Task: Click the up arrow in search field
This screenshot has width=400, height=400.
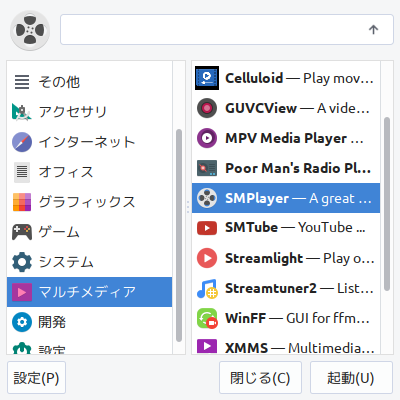Action: point(373,30)
